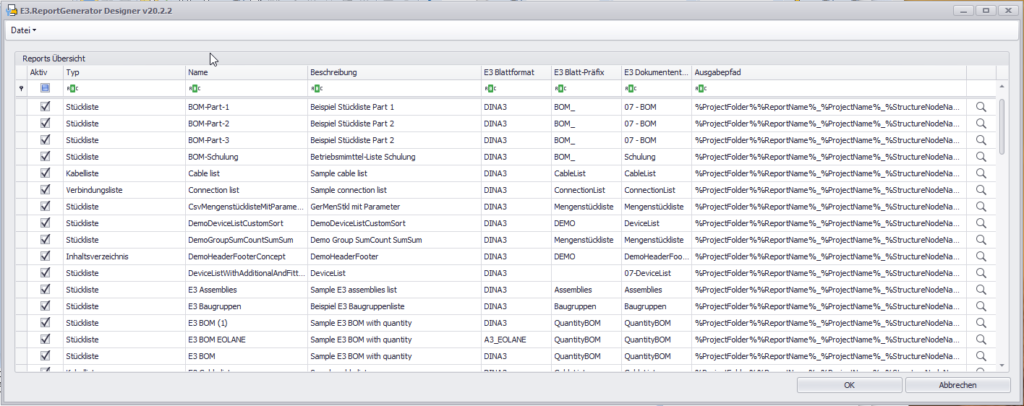The height and width of the screenshot is (406, 1024).
Task: Open magnifier for E3 BOM EOLANE row
Action: (x=981, y=339)
